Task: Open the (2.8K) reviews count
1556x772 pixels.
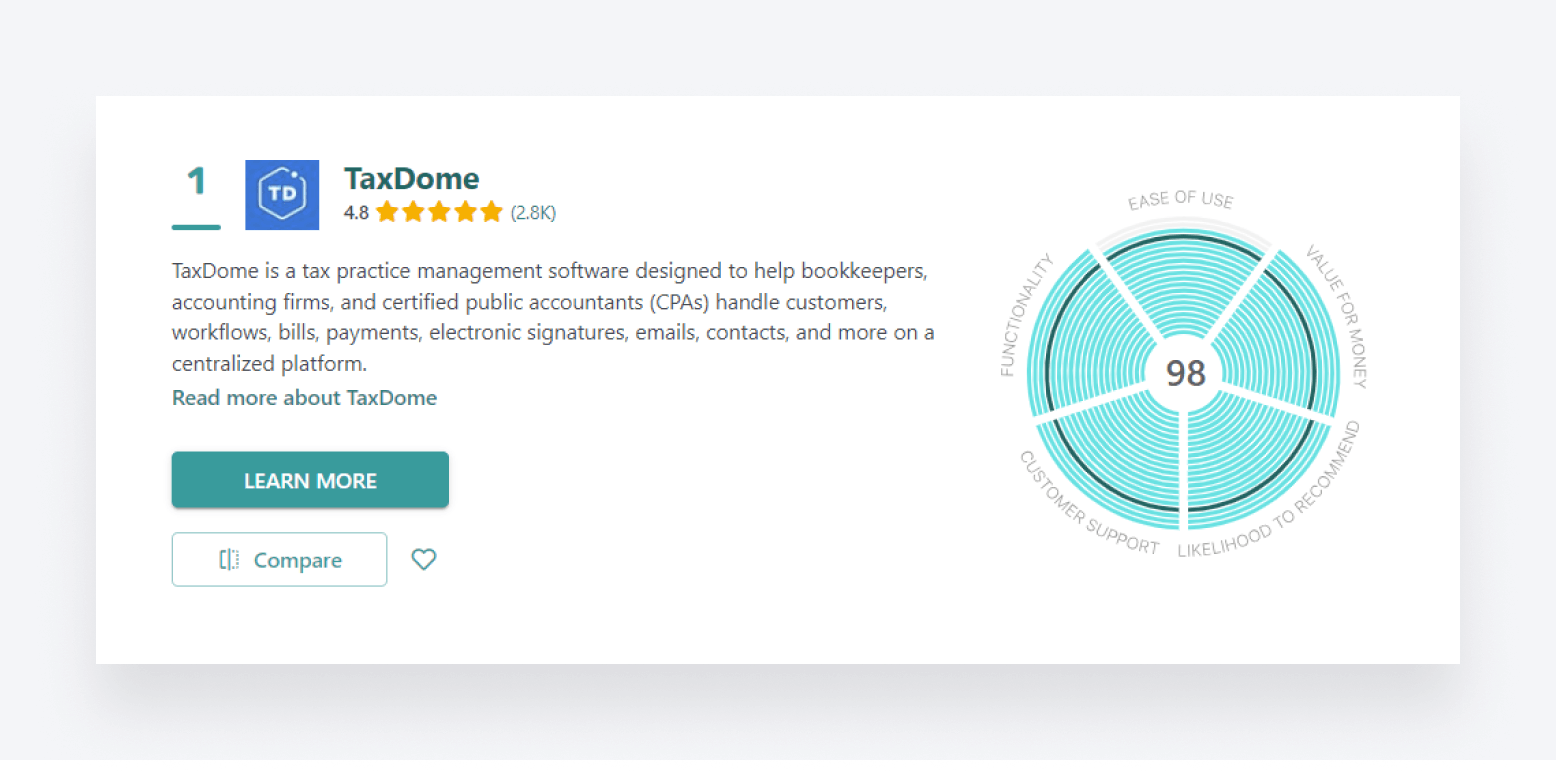Action: click(533, 212)
